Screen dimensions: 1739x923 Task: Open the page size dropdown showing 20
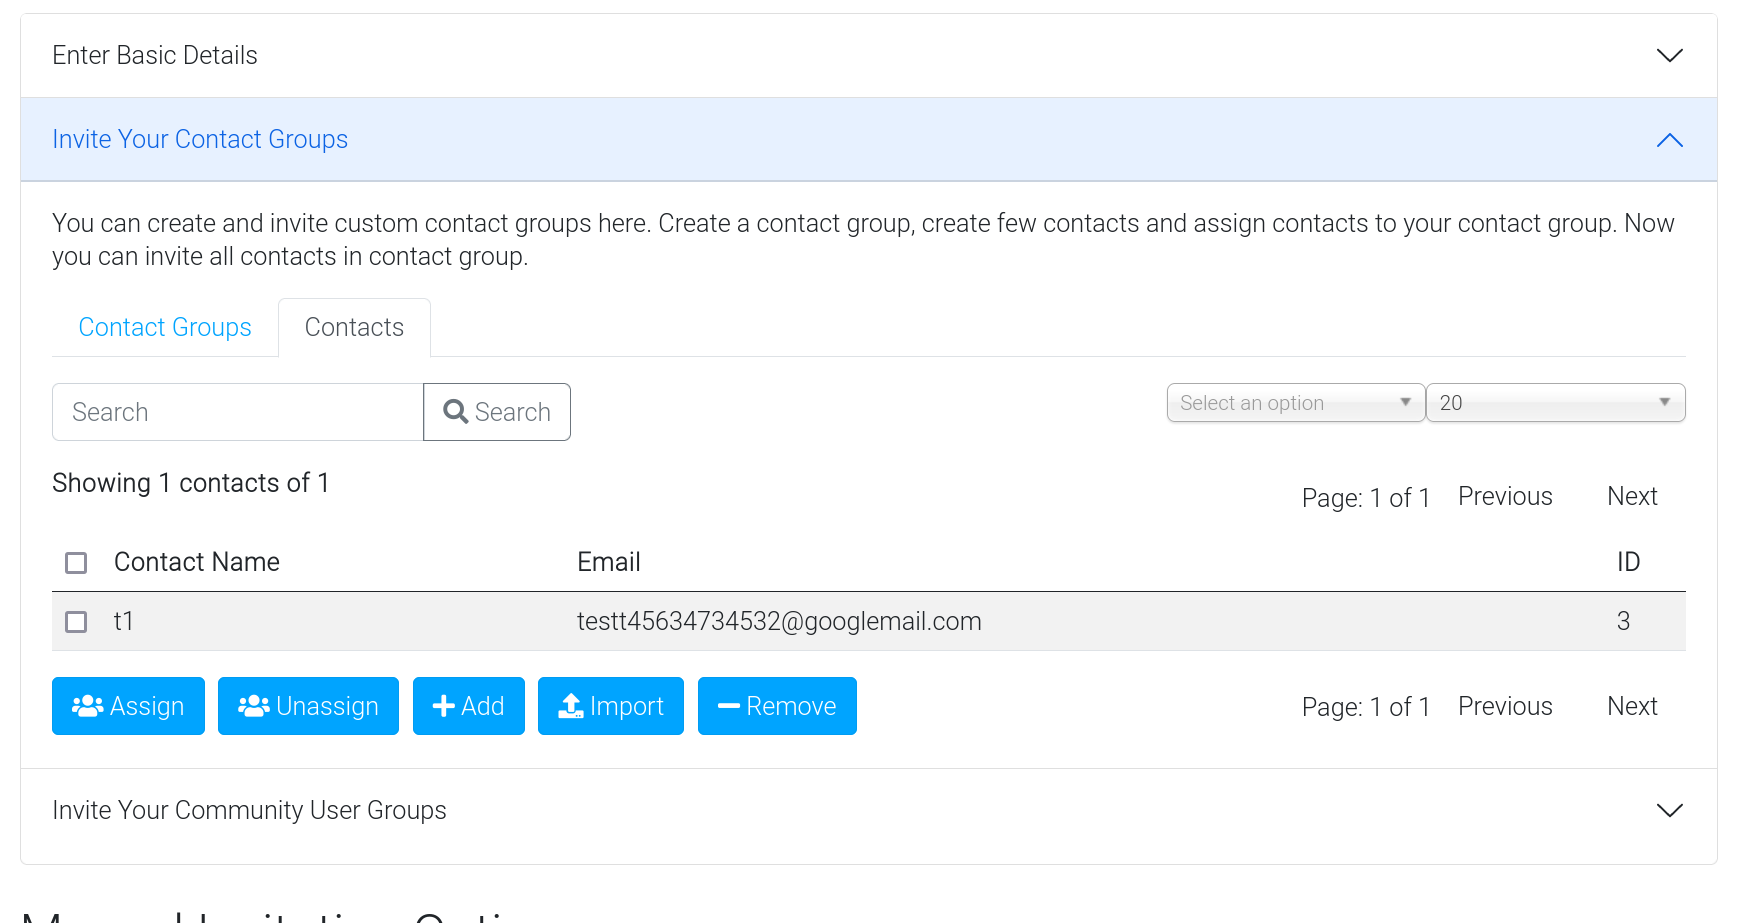pos(1555,403)
